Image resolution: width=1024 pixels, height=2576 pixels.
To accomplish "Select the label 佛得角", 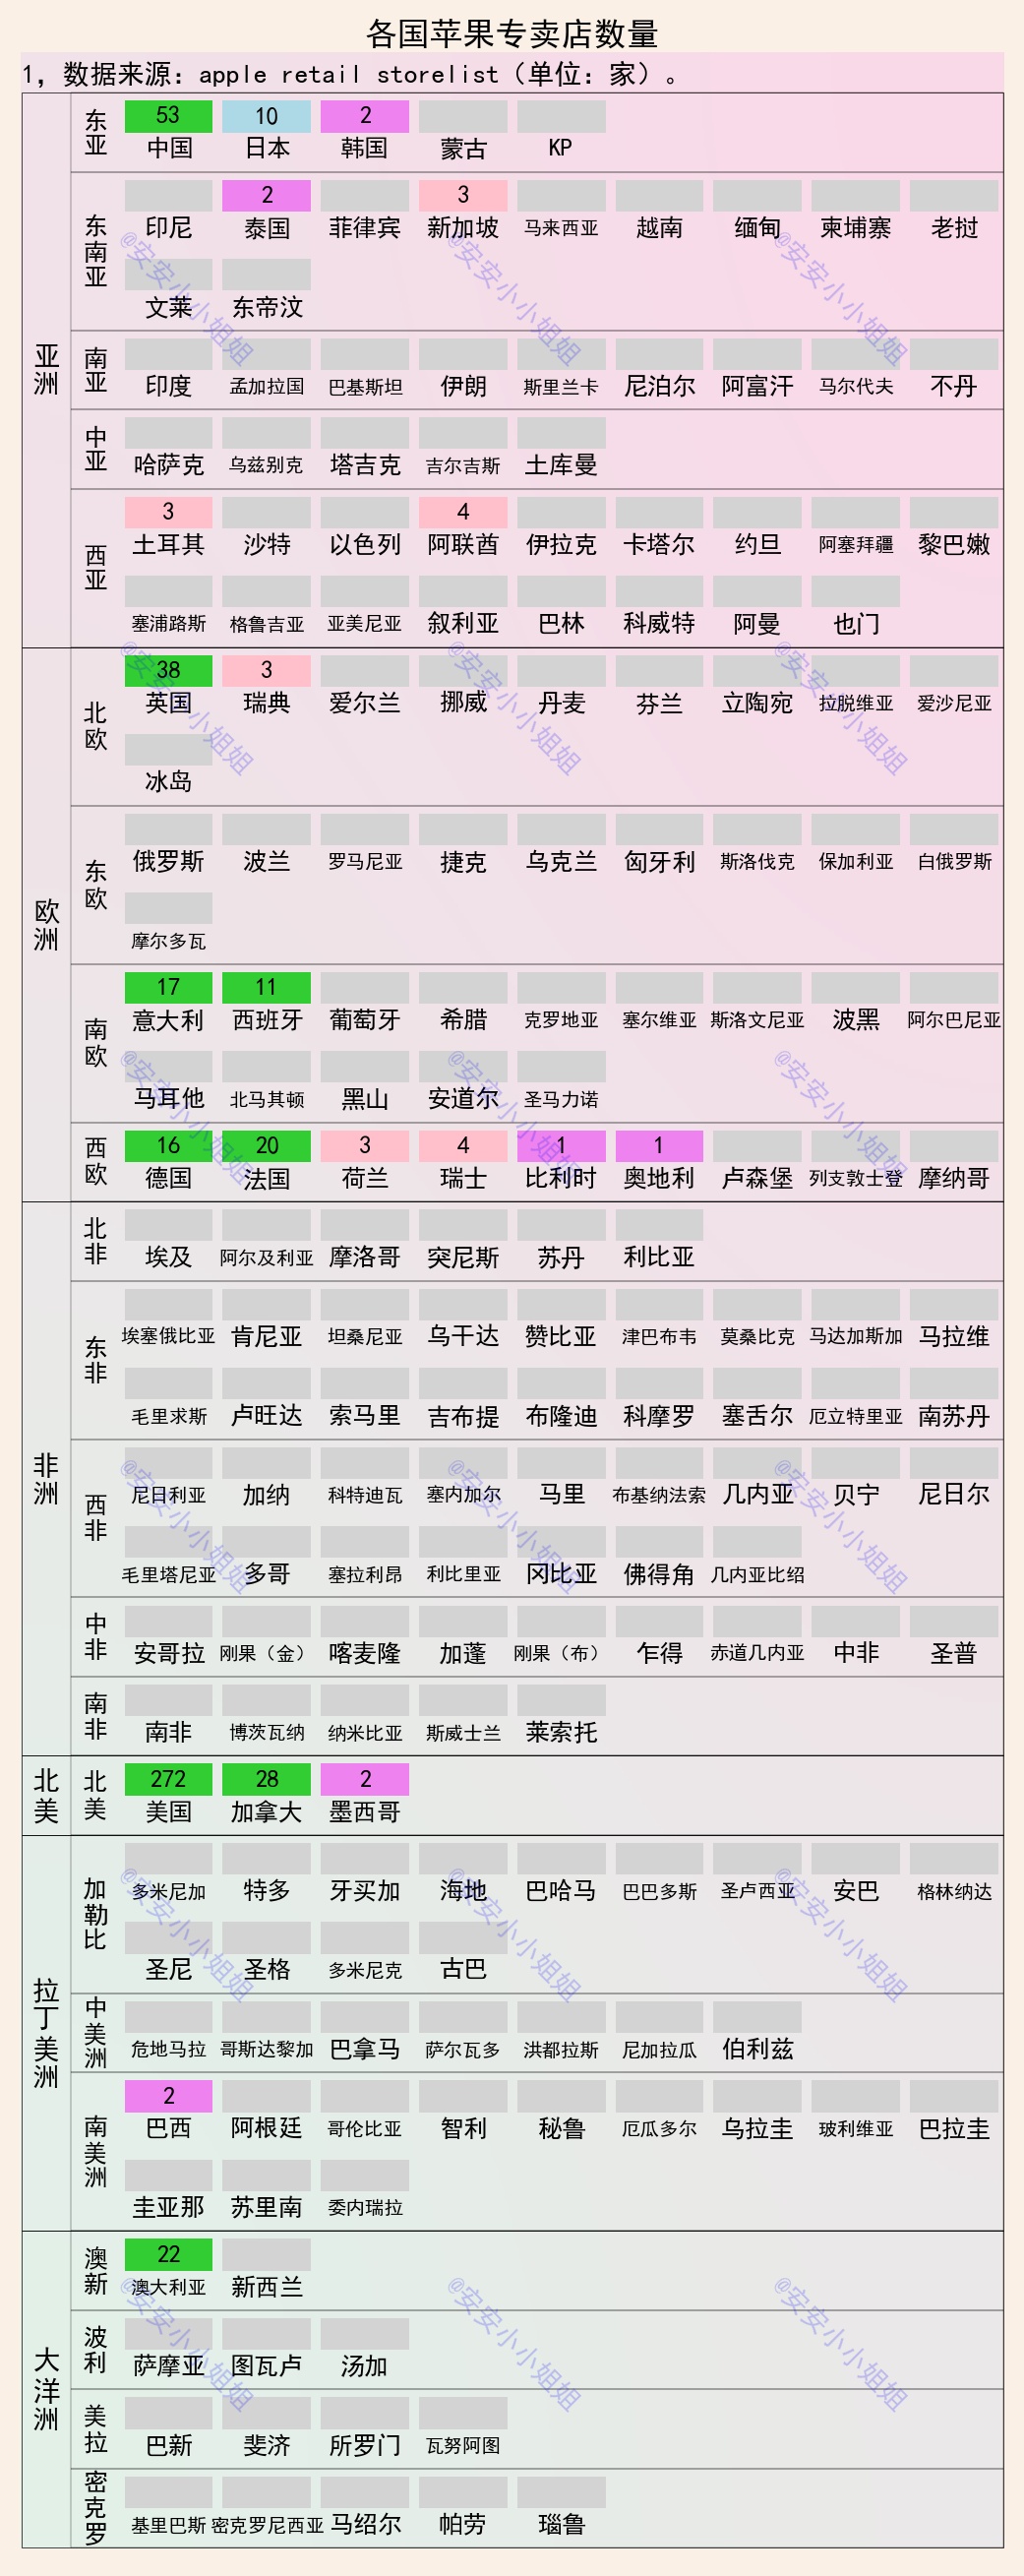I will pos(659,1574).
